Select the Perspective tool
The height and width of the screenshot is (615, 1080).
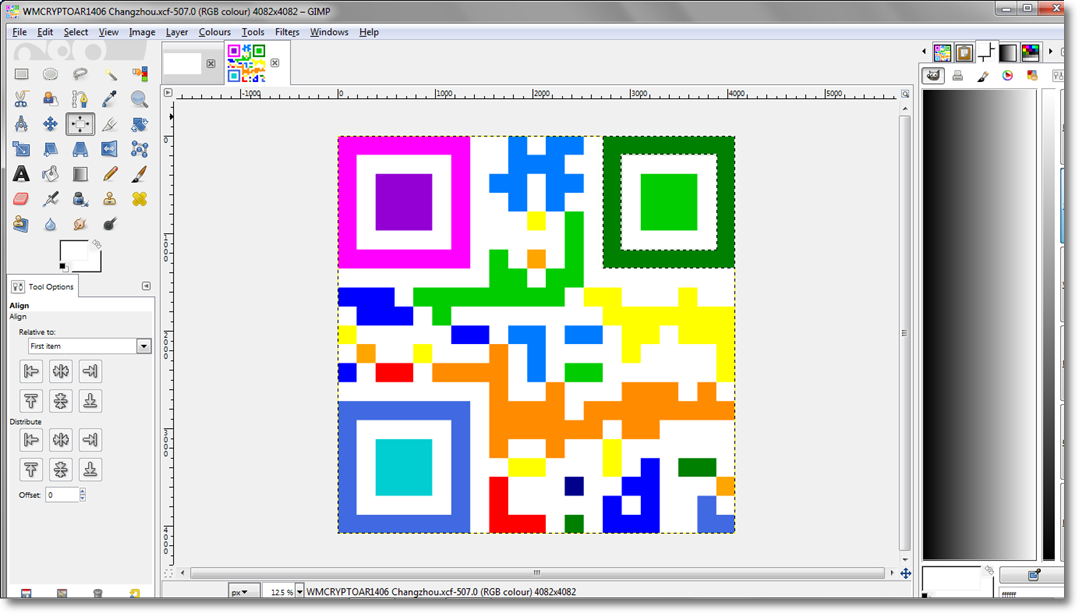pyautogui.click(x=80, y=149)
